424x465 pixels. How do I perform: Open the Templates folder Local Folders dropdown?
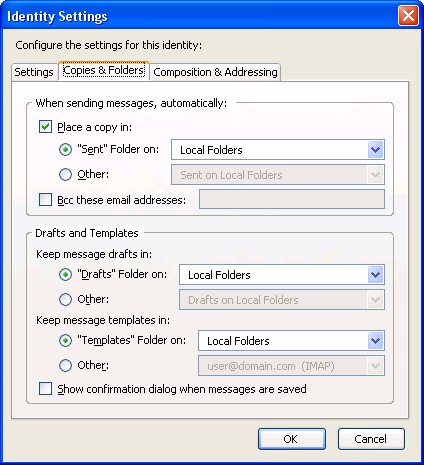point(291,341)
